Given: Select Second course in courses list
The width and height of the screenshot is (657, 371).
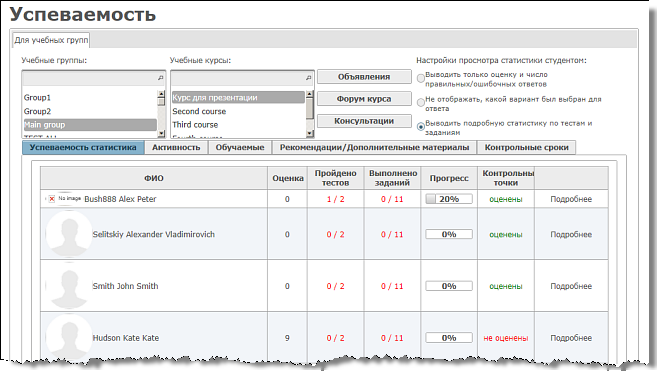Looking at the screenshot, I should click(238, 112).
